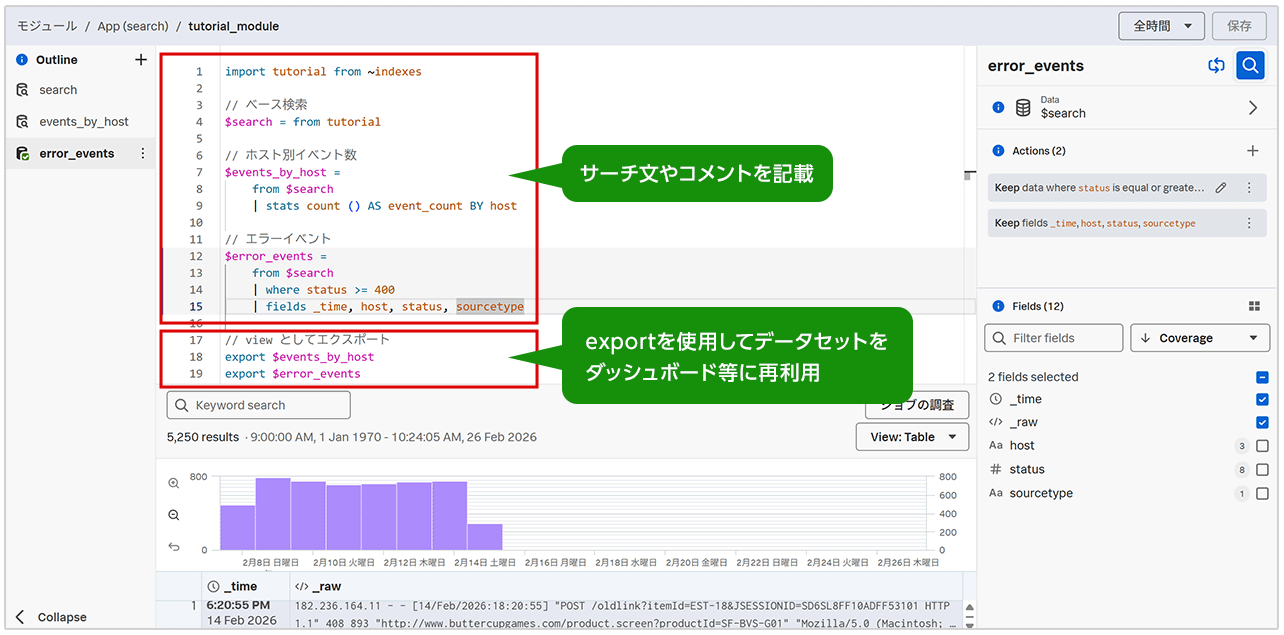Expand the Coverage sort dropdown
This screenshot has width=1284, height=635.
click(1199, 338)
